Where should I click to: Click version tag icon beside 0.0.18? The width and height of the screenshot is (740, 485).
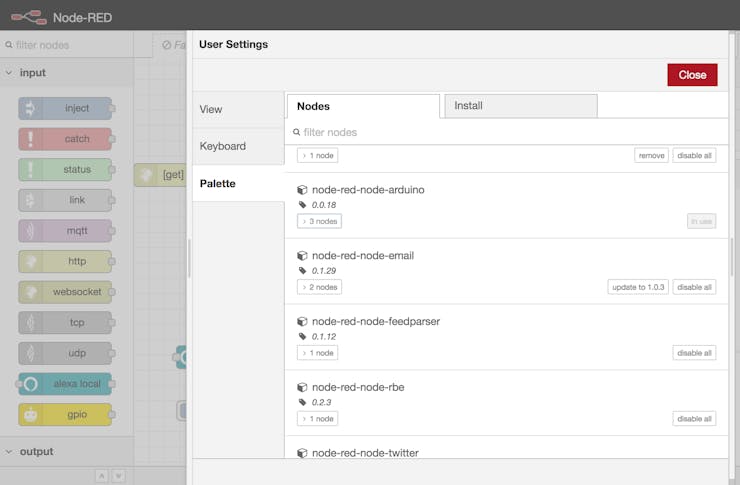(x=303, y=205)
